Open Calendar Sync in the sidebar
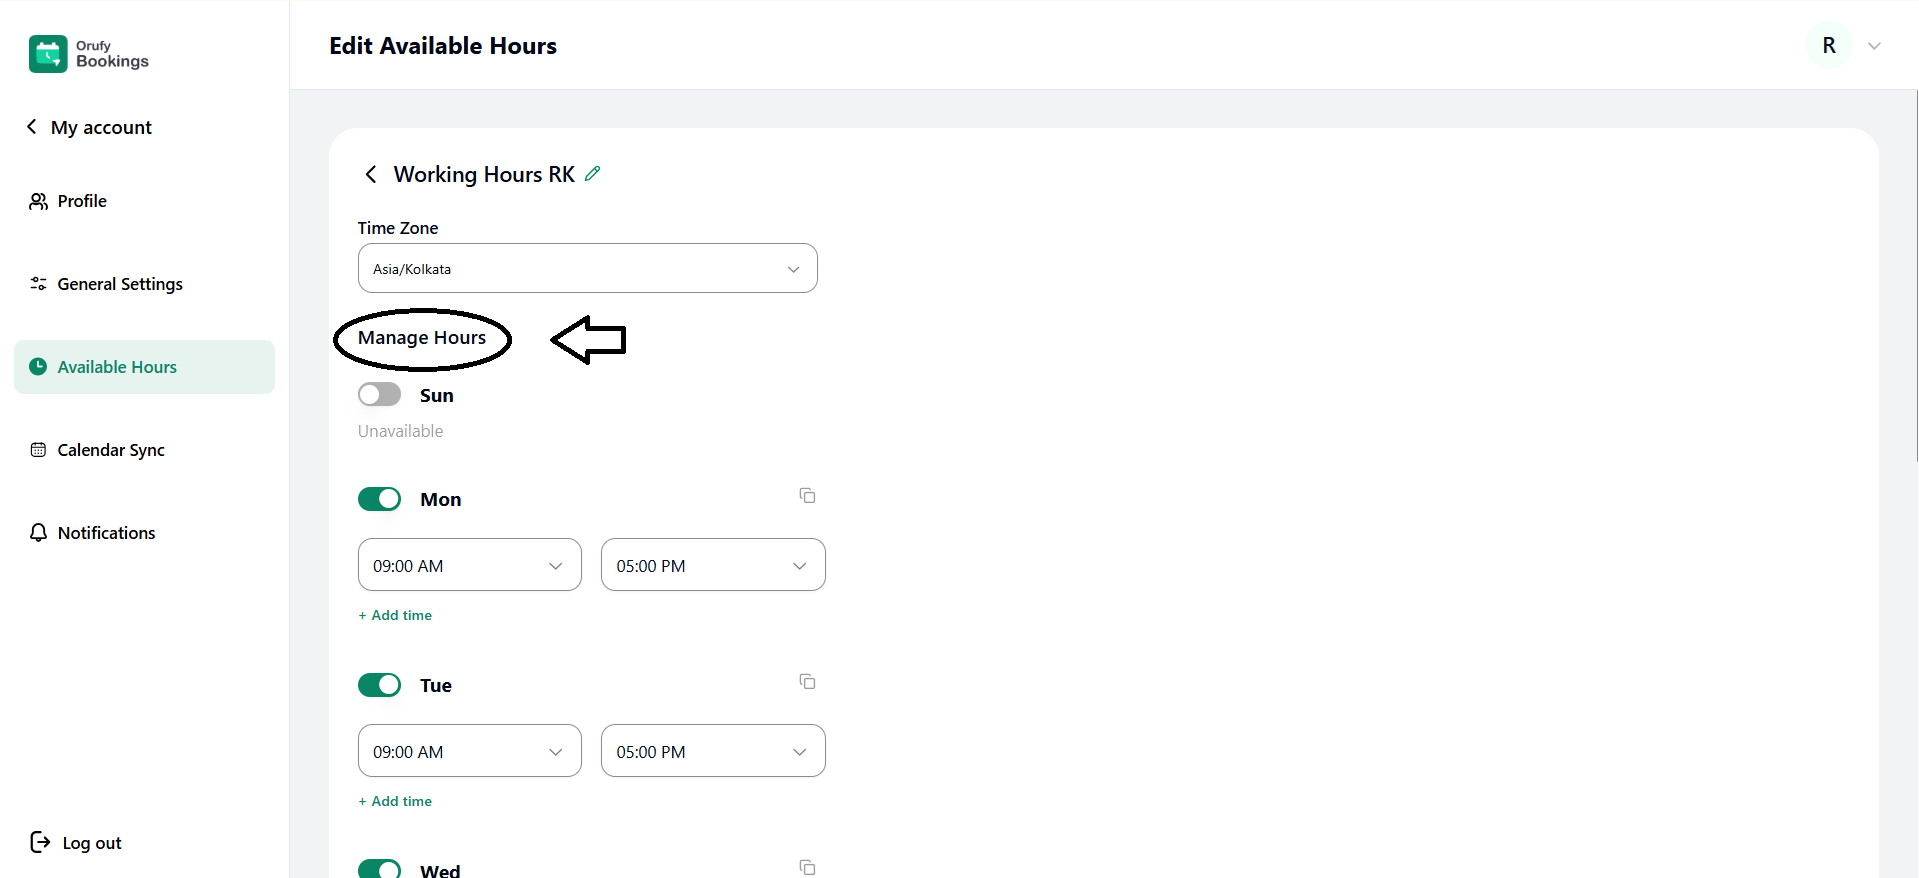This screenshot has height=878, width=1919. click(x=111, y=450)
